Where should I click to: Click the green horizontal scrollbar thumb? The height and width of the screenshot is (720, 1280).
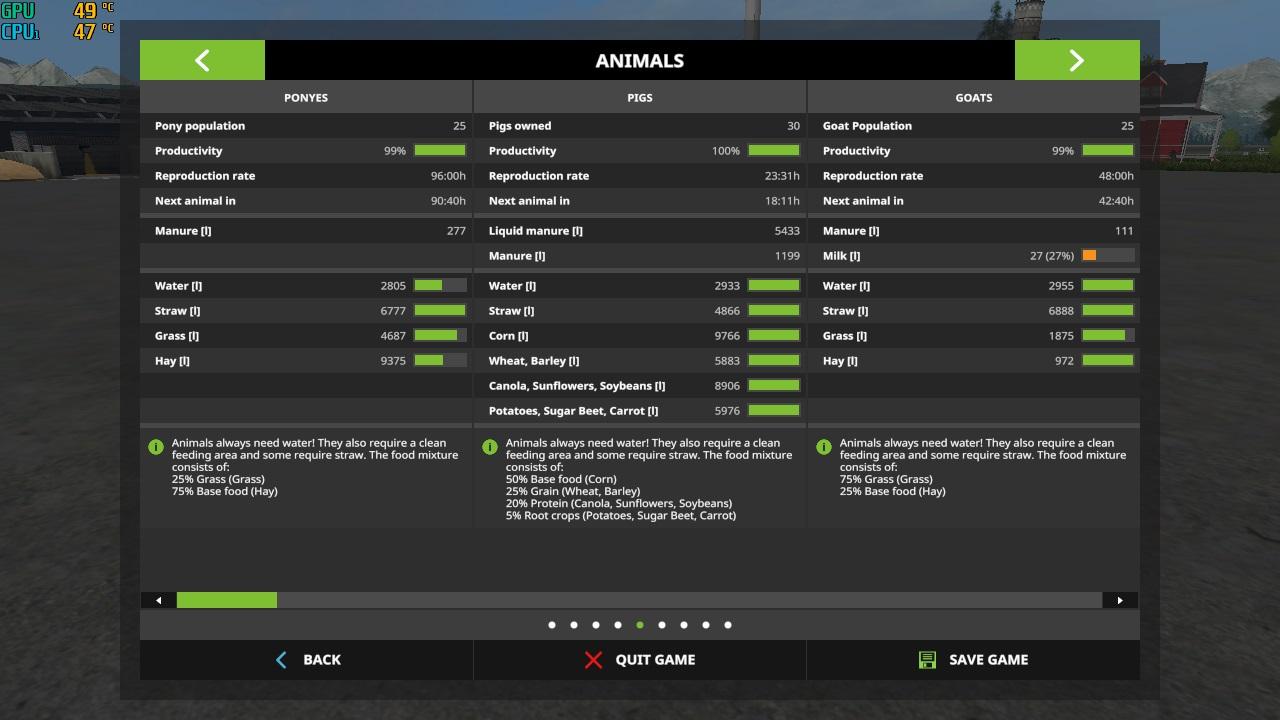227,600
